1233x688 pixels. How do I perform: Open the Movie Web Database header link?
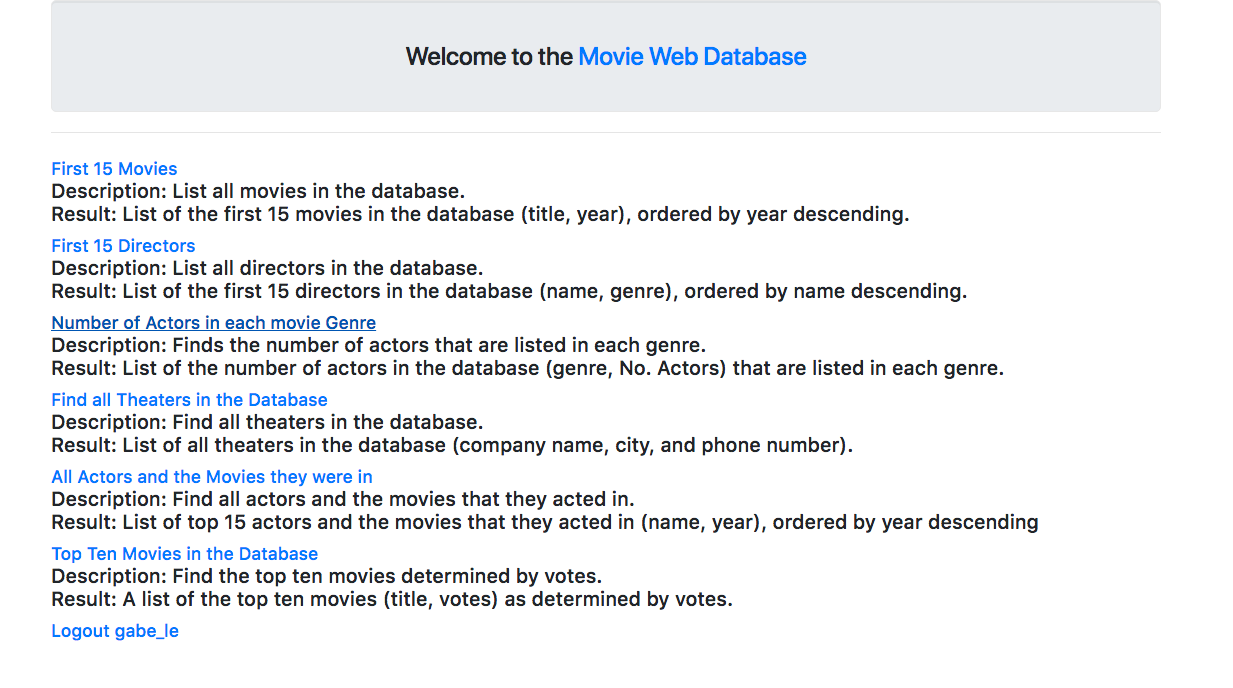692,57
